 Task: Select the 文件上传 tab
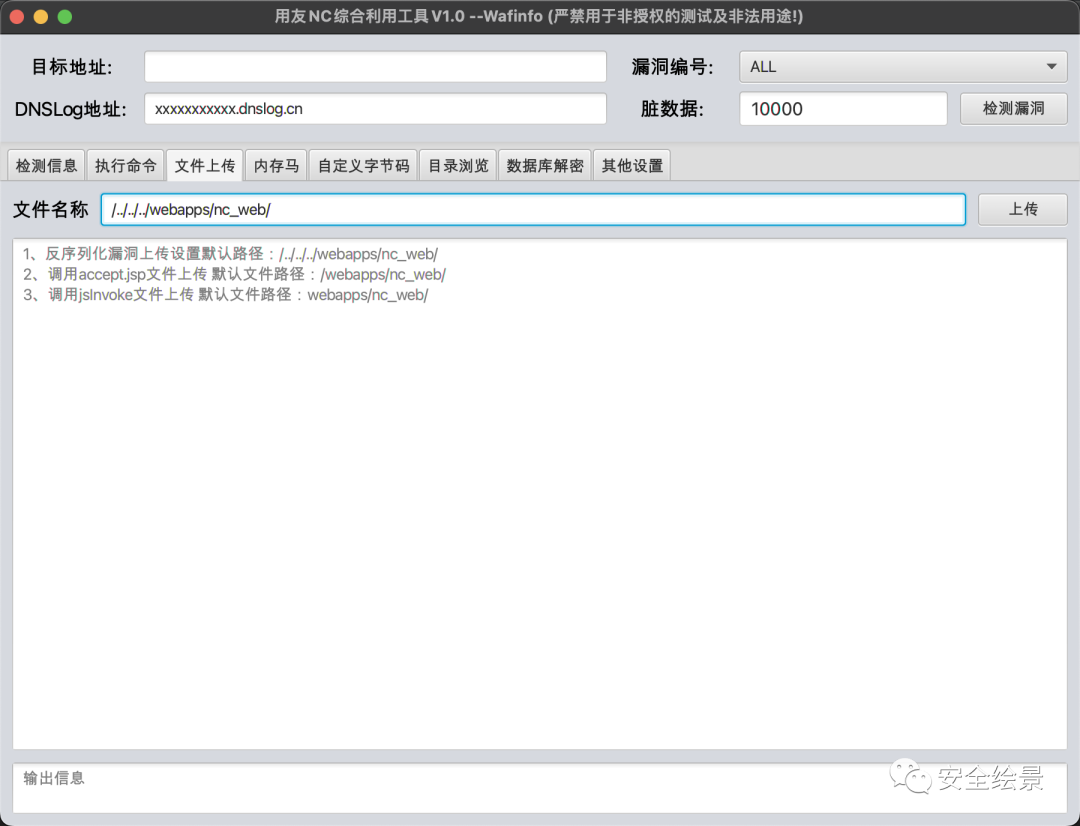coord(205,165)
